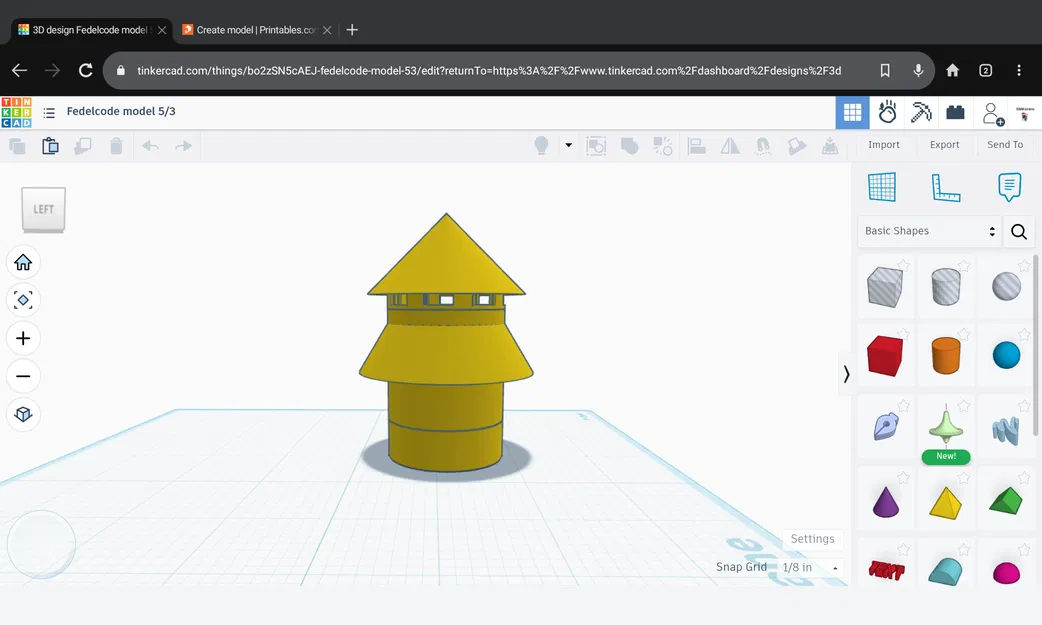
Task: Expand the hide options arrow beside the lightbulb
Action: [x=567, y=145]
